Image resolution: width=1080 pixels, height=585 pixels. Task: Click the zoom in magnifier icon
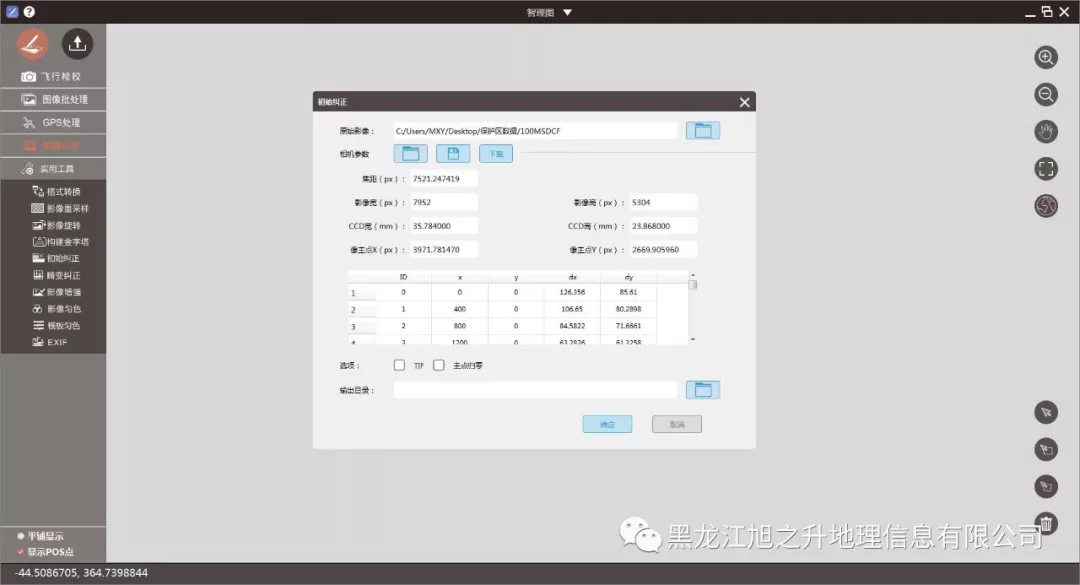coord(1046,57)
